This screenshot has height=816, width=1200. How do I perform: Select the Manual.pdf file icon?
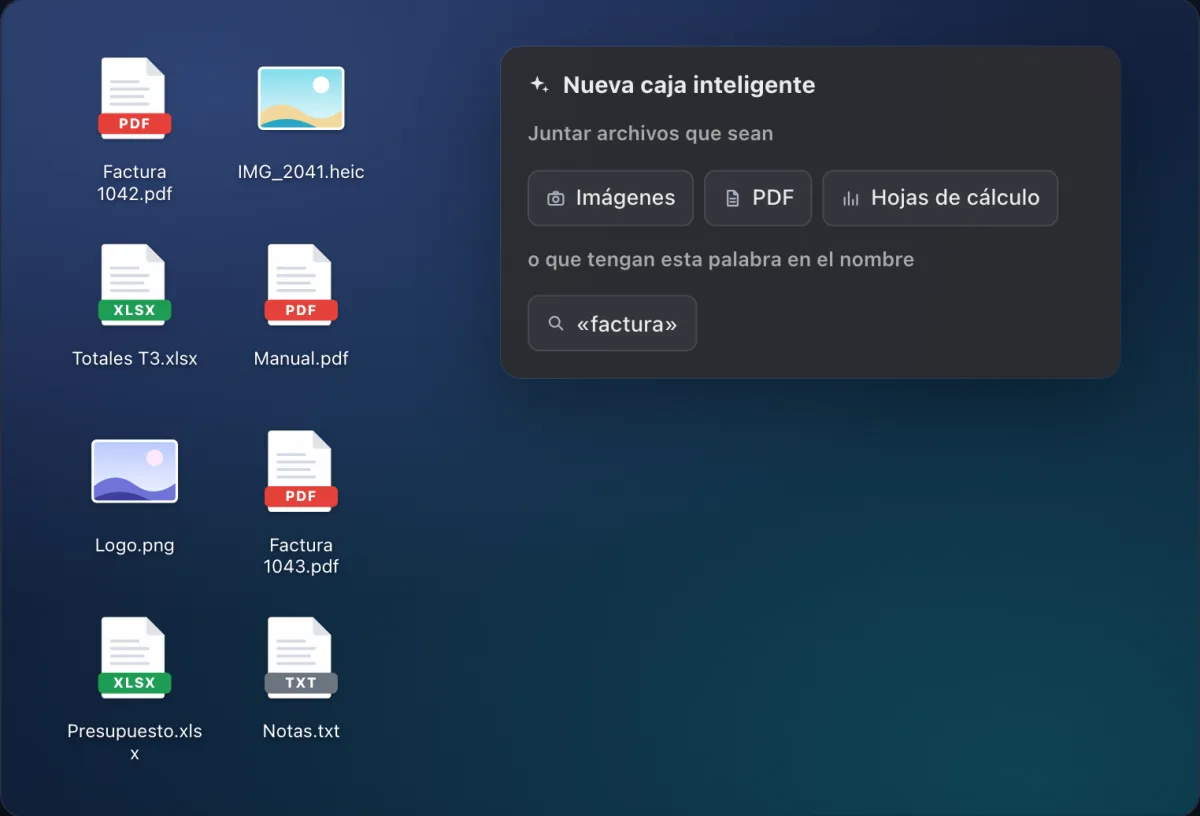click(301, 285)
